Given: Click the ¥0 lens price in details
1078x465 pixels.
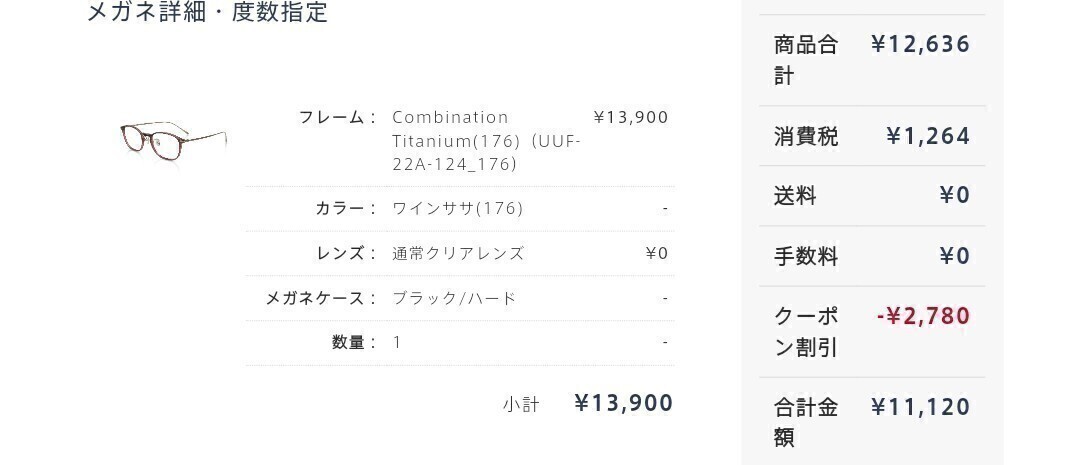Looking at the screenshot, I should pos(656,253).
